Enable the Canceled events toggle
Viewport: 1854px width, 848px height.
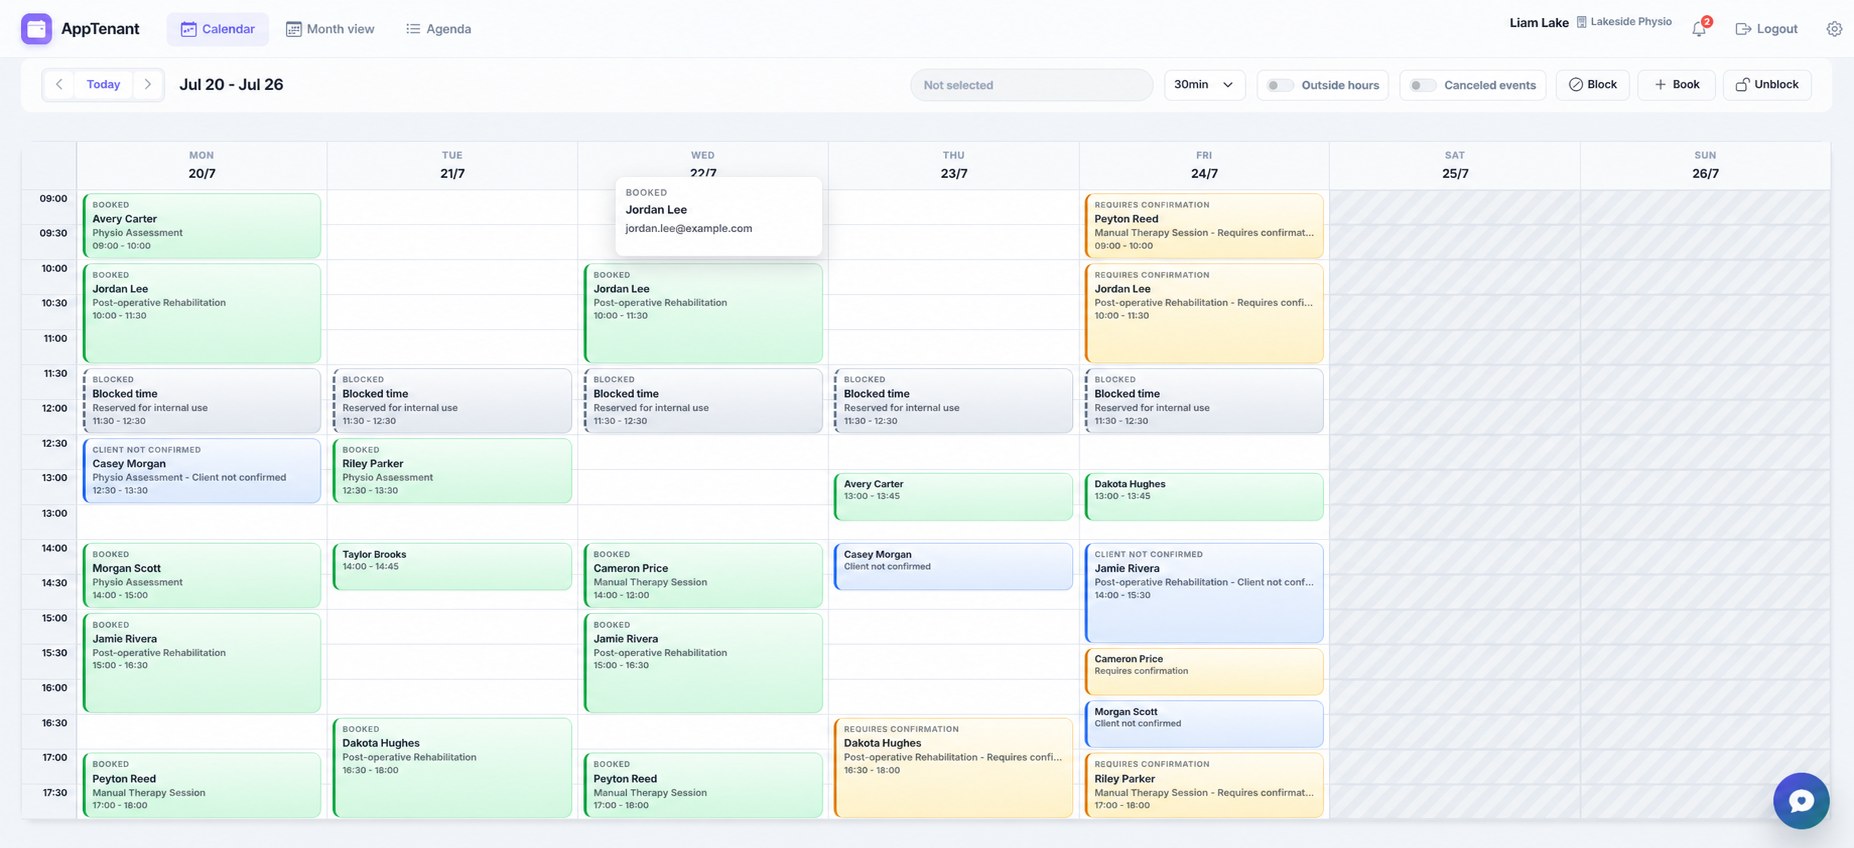click(x=1423, y=85)
